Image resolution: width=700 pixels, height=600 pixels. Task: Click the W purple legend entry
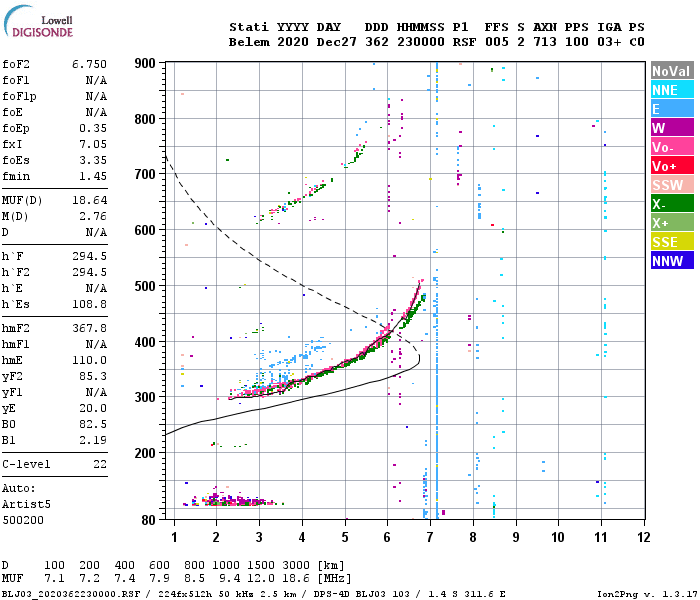[672, 128]
